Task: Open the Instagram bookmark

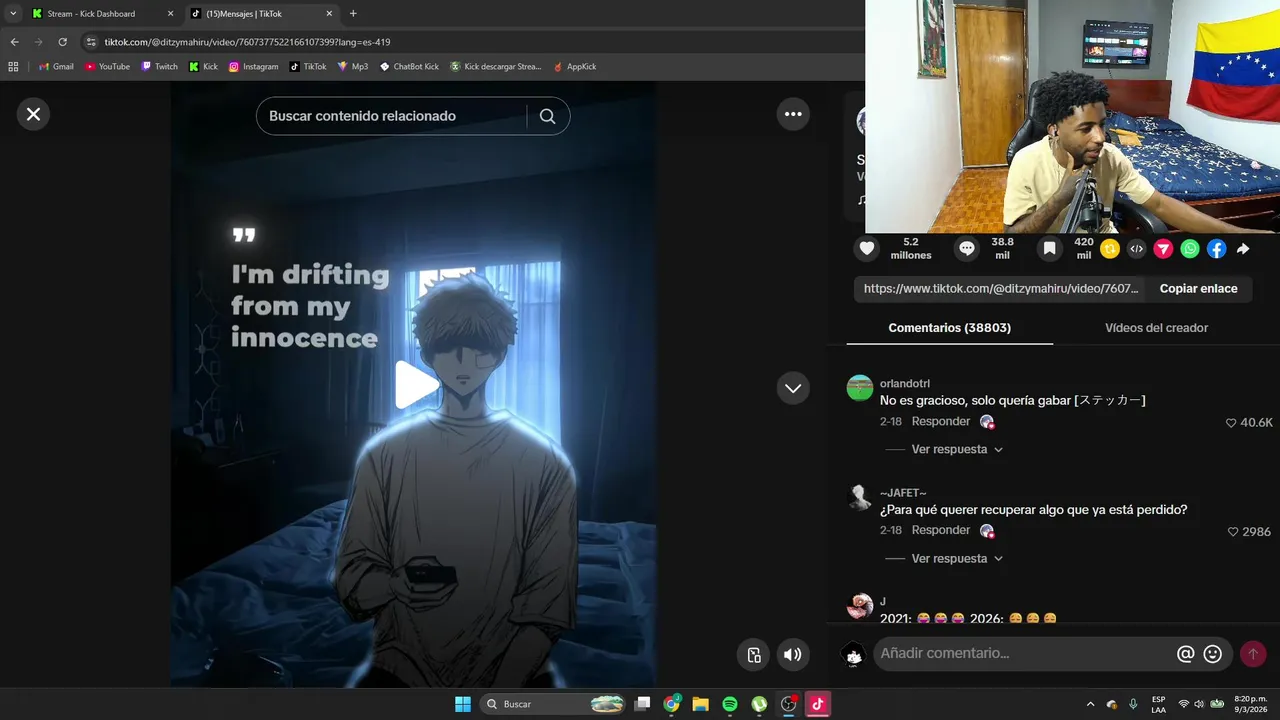Action: pos(254,67)
